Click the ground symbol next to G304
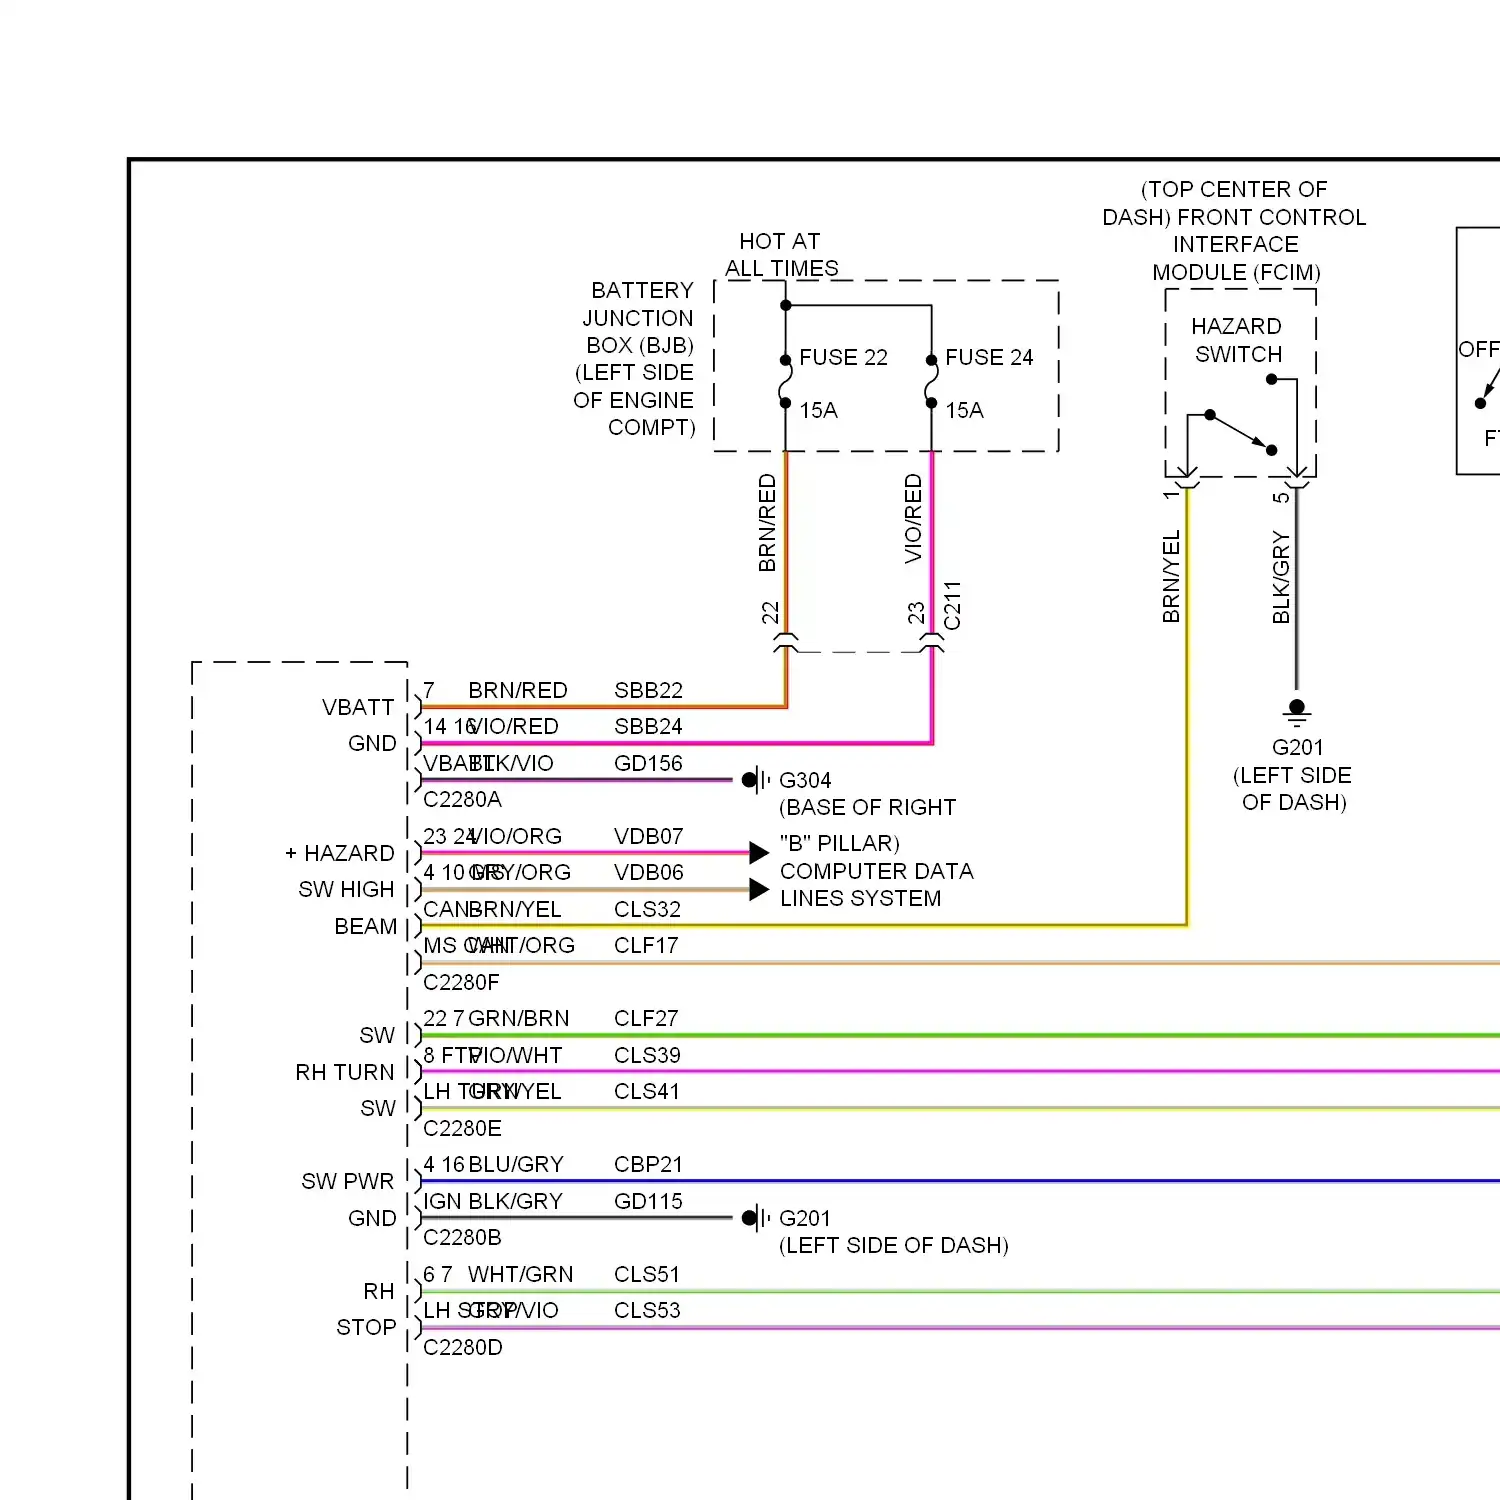The height and width of the screenshot is (1500, 1500). click(757, 780)
